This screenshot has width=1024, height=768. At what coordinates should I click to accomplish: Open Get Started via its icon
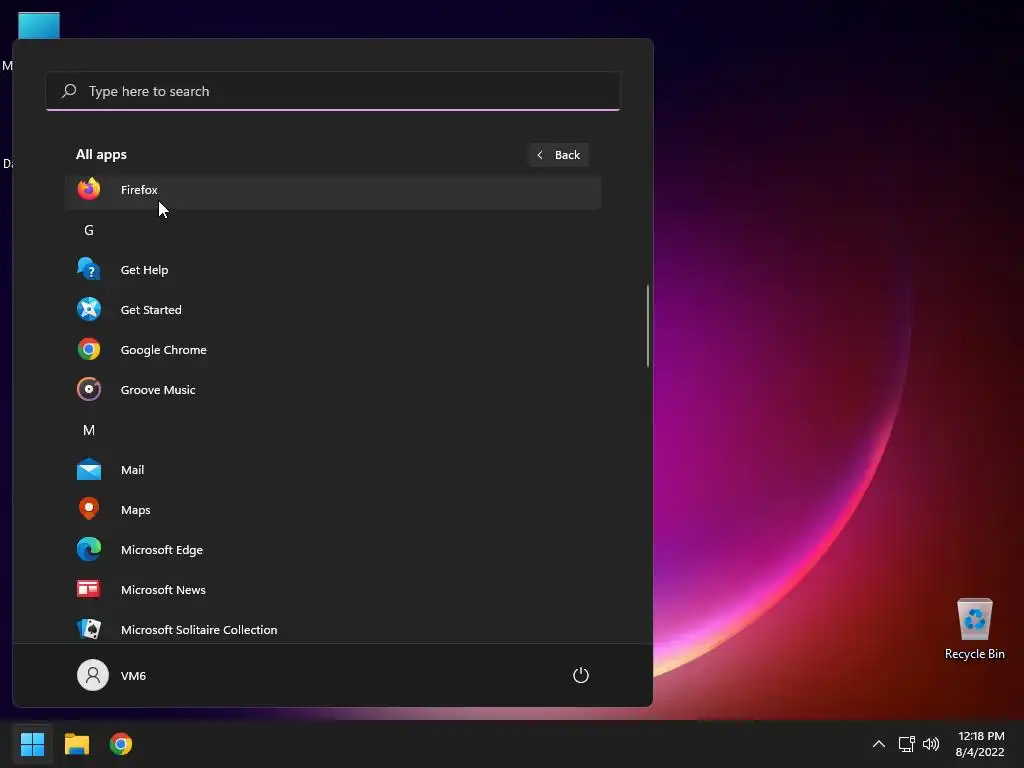tap(89, 310)
